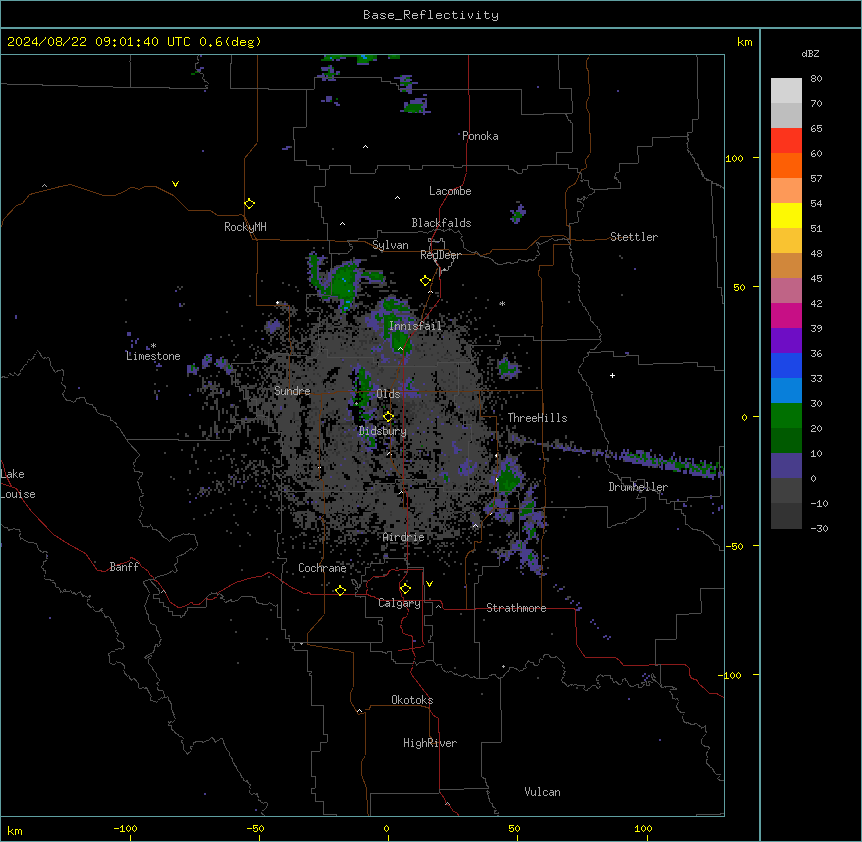Click the Base_Reflectivity title

click(431, 15)
